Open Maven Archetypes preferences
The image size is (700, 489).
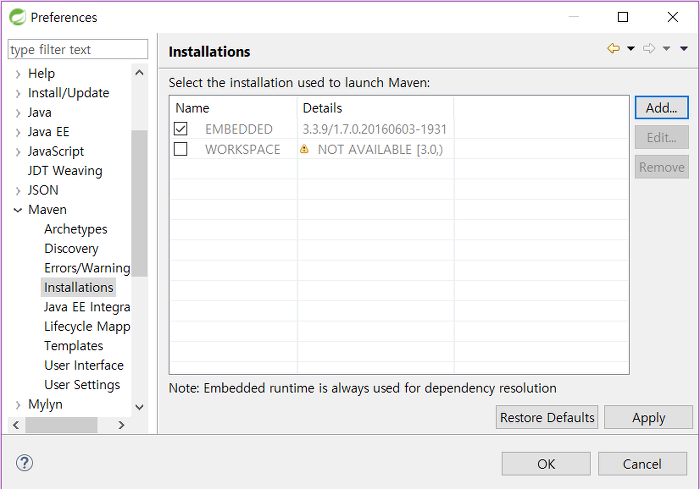coord(76,229)
